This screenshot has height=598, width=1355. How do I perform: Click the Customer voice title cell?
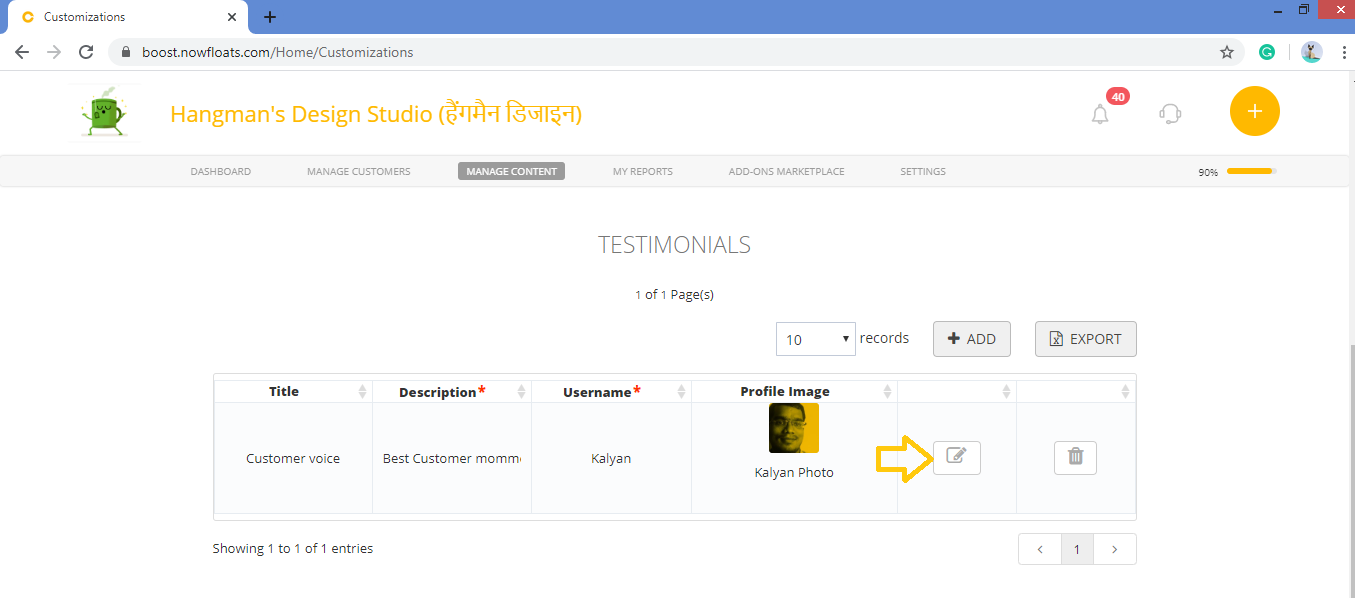click(x=293, y=458)
